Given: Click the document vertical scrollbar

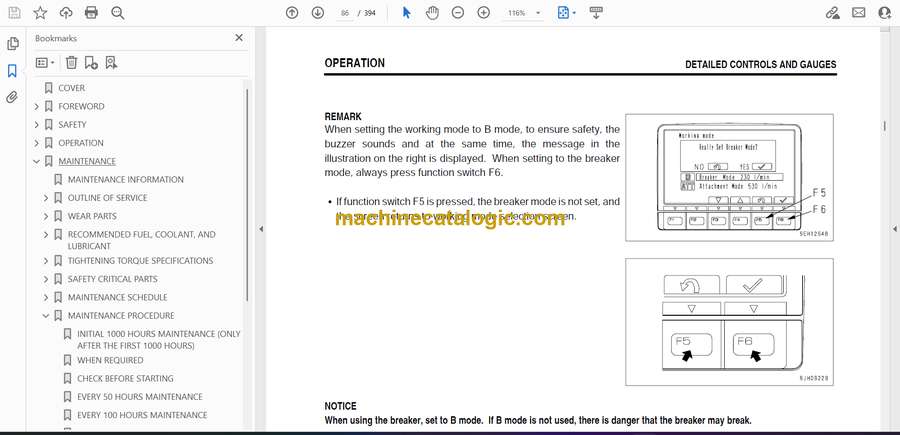Looking at the screenshot, I should pos(885,125).
